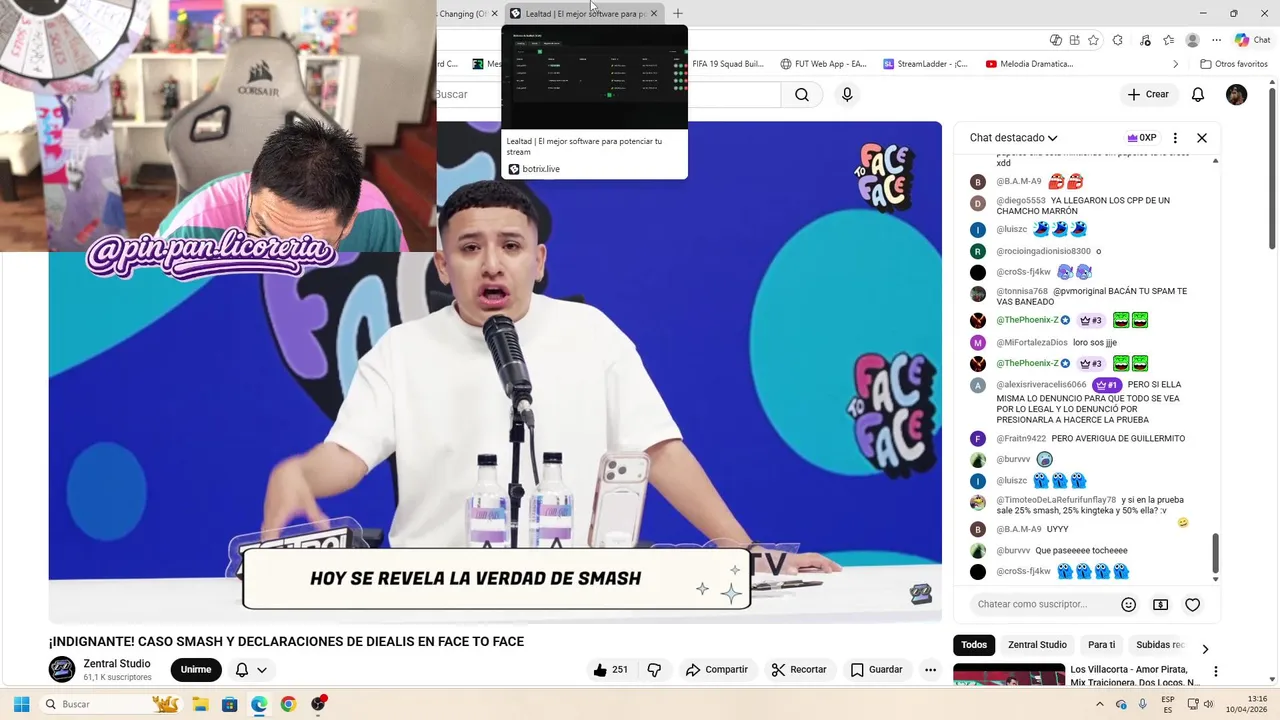The height and width of the screenshot is (720, 1280).
Task: Open the browser favorites list icon
Action: click(1168, 40)
